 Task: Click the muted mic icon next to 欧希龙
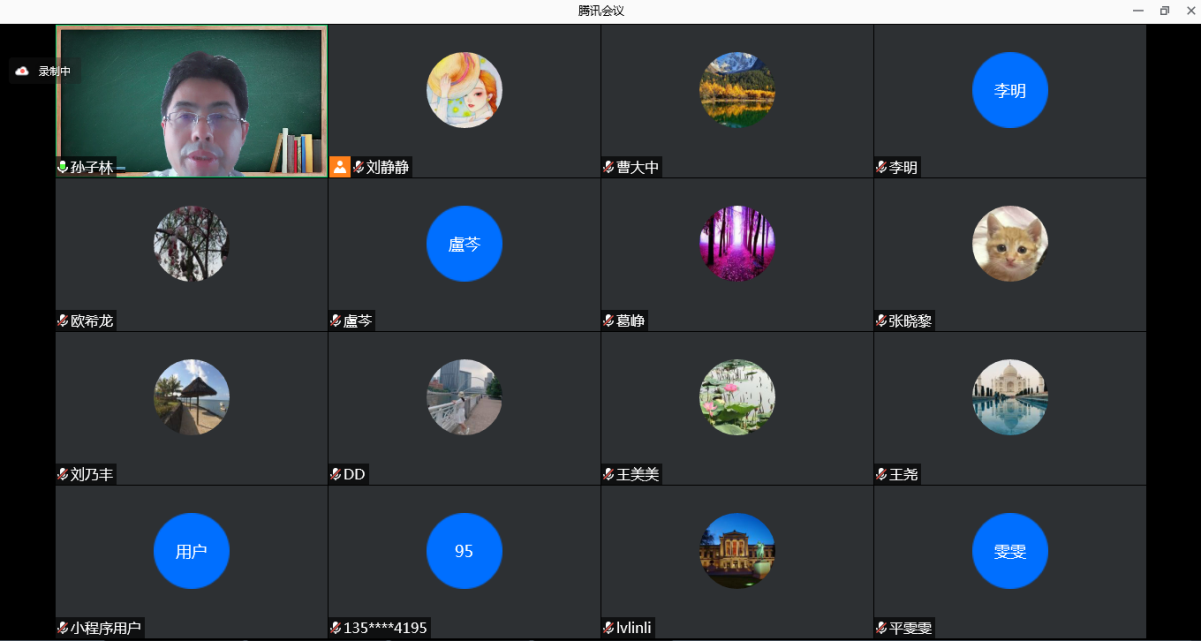coord(62,321)
